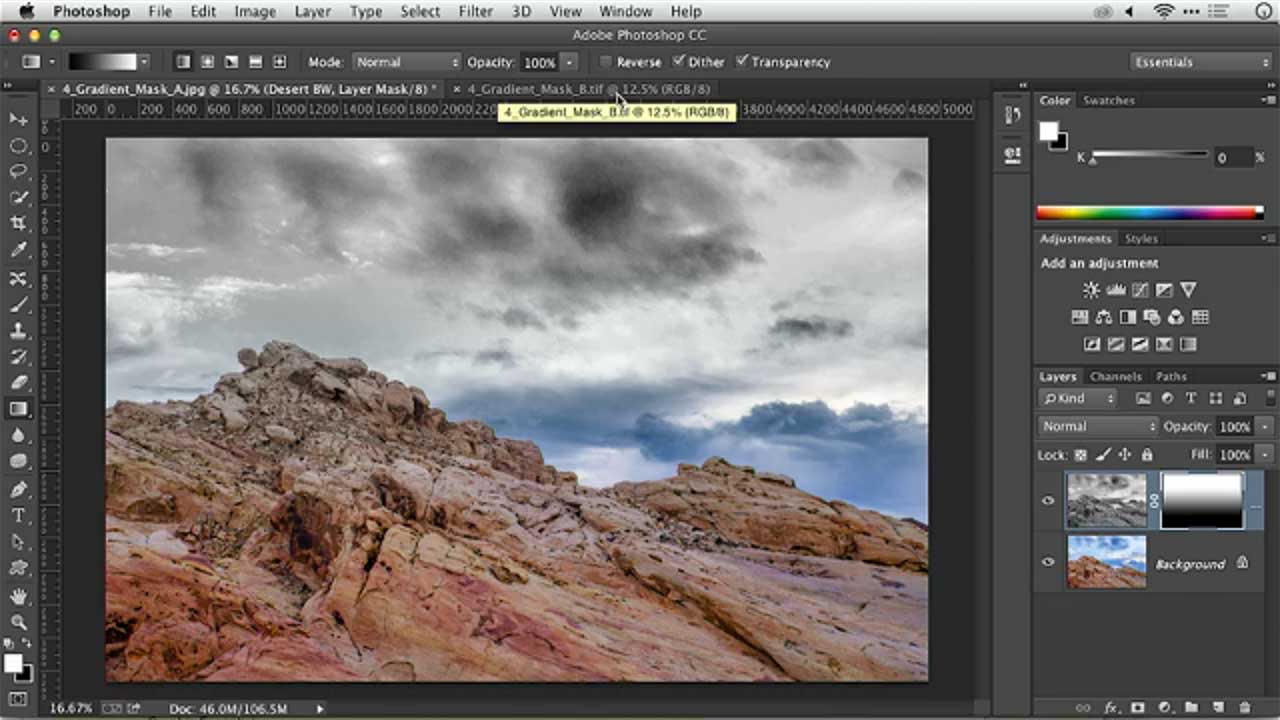Select the Eraser tool
The height and width of the screenshot is (720, 1280).
point(18,382)
